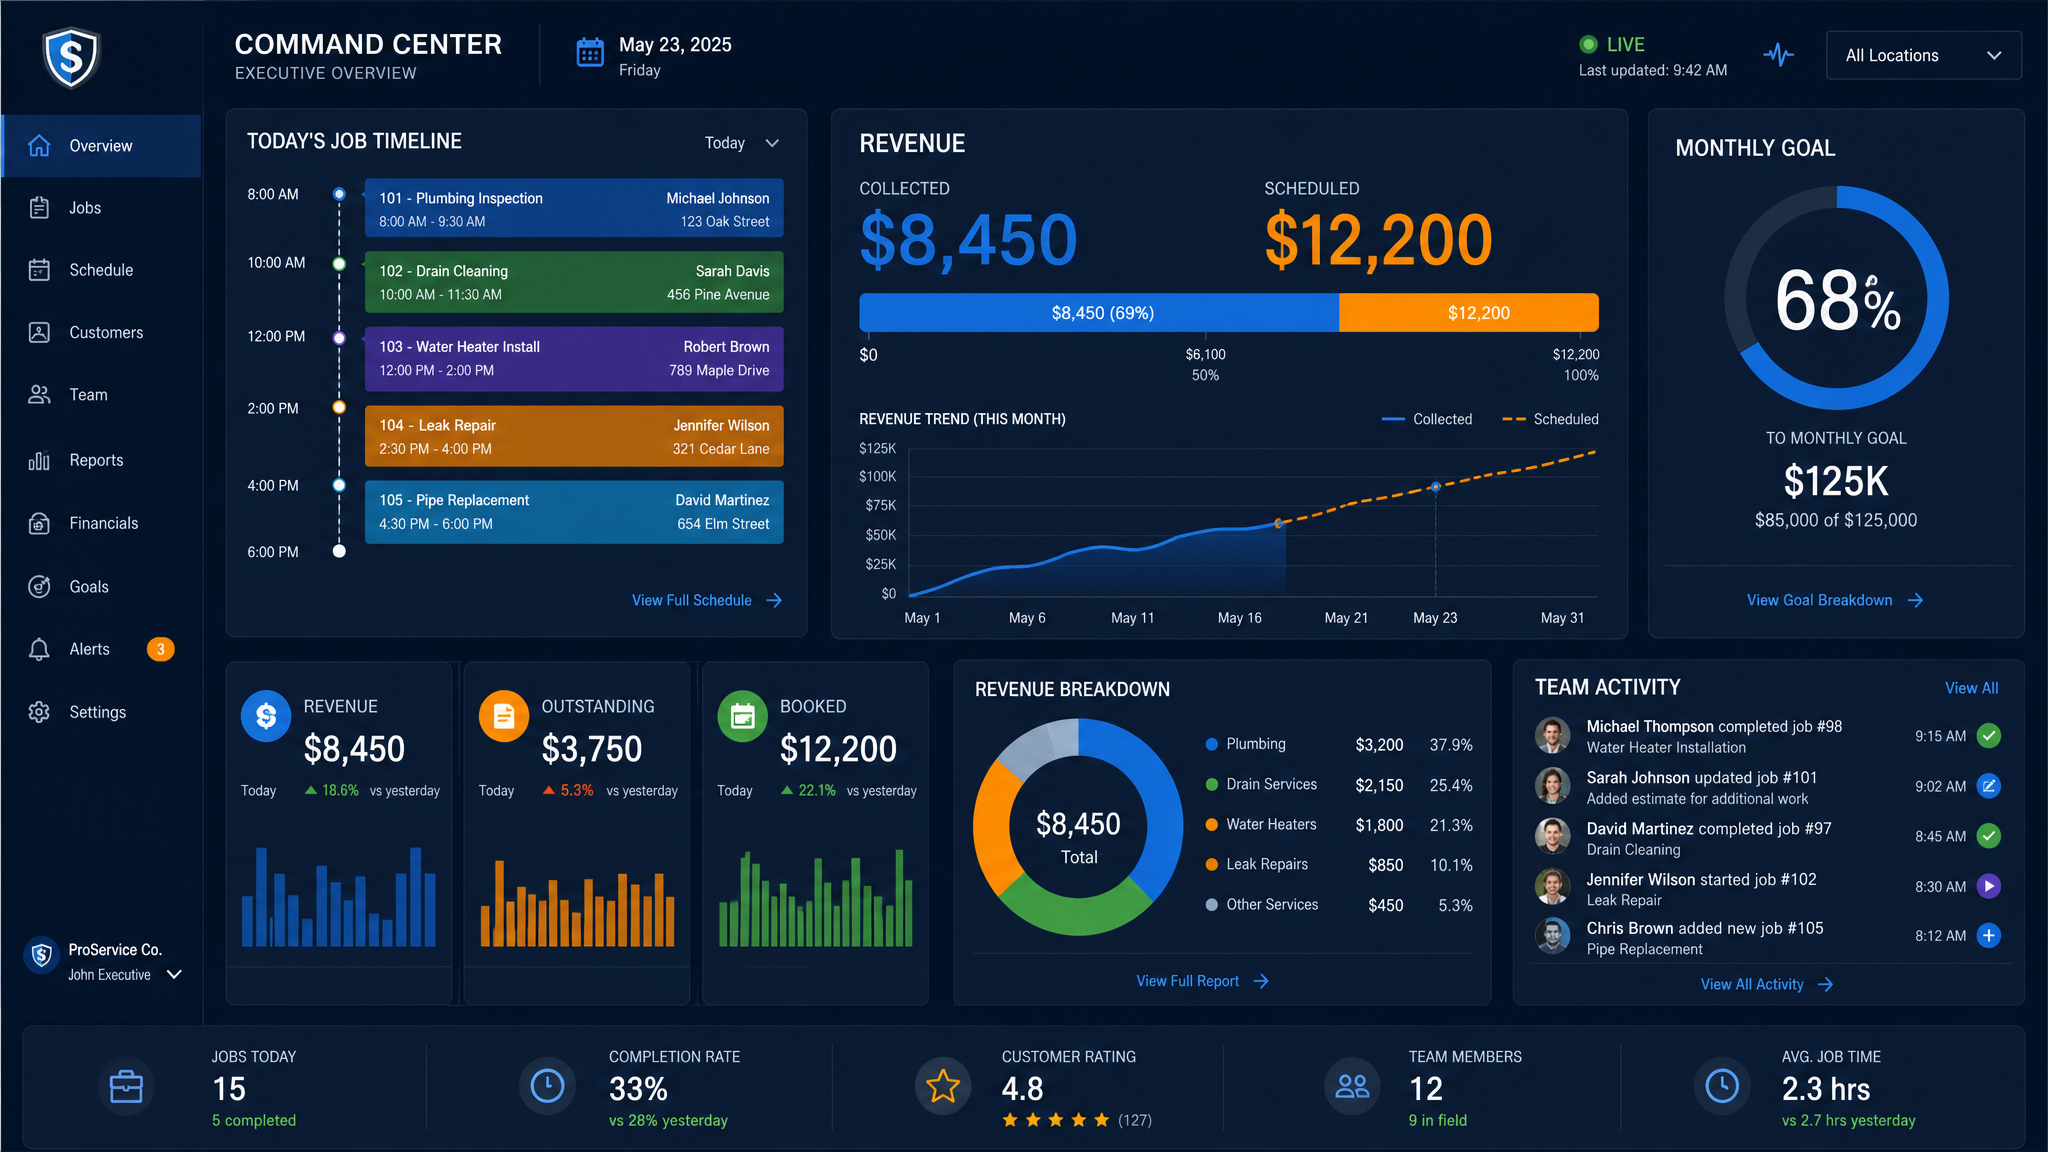
Task: Click the Plumbing legend row $3,200
Action: (1339, 744)
